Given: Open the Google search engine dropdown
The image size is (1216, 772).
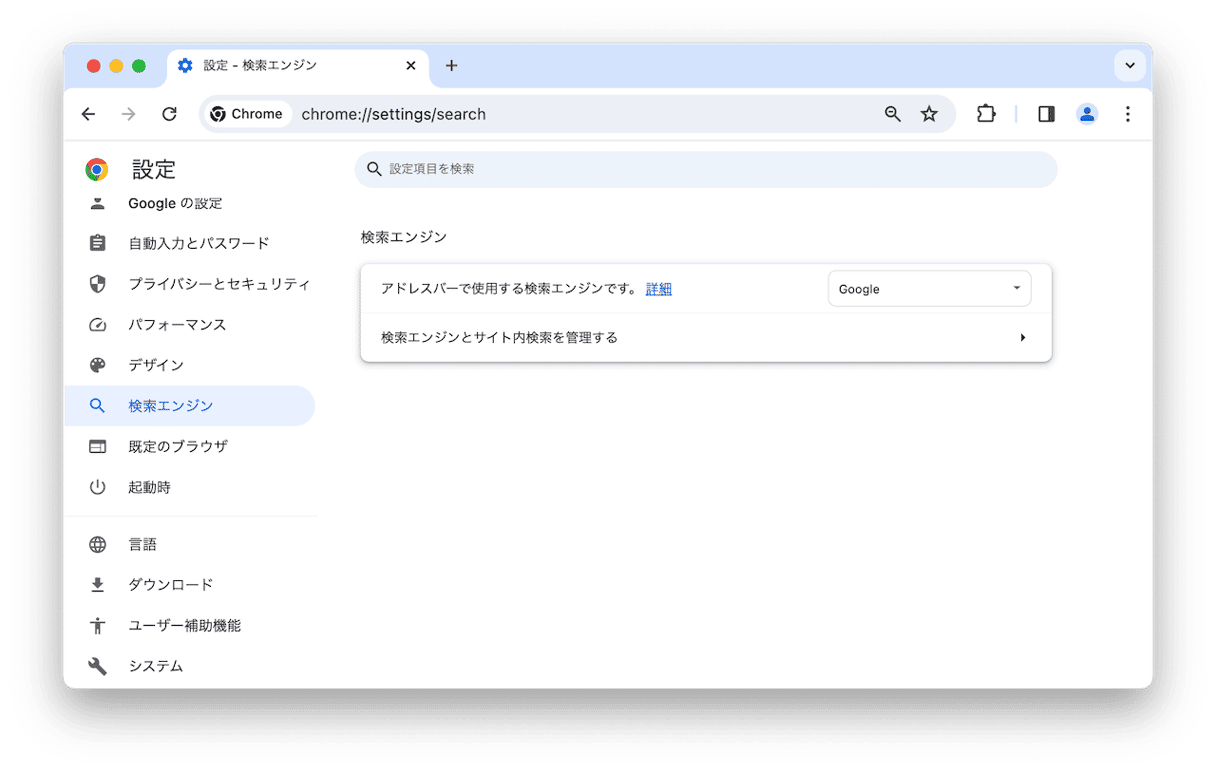Looking at the screenshot, I should (x=929, y=289).
